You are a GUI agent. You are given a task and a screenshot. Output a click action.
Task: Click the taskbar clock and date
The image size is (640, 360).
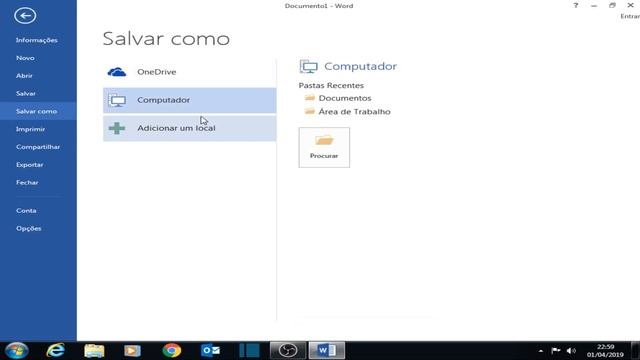point(605,351)
